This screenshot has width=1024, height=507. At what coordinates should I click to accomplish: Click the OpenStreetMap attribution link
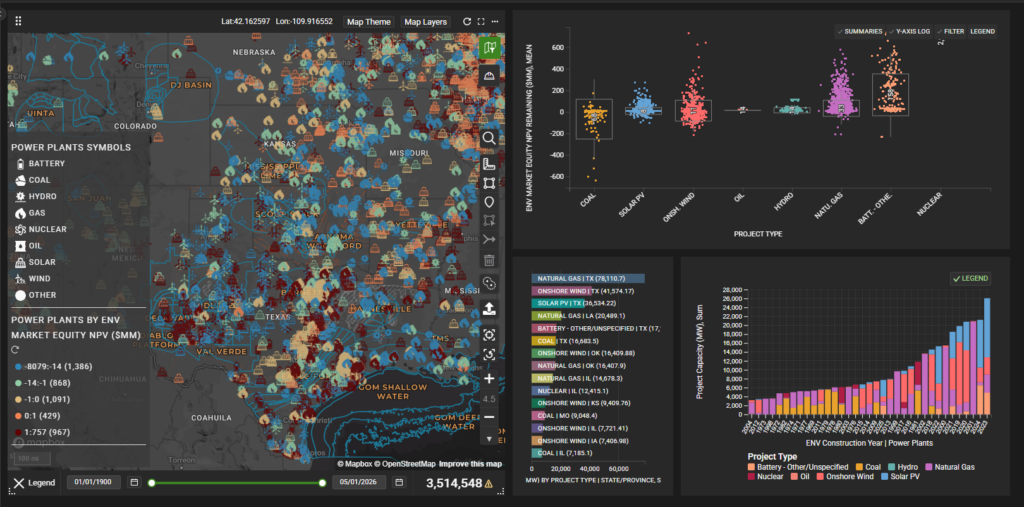click(404, 464)
